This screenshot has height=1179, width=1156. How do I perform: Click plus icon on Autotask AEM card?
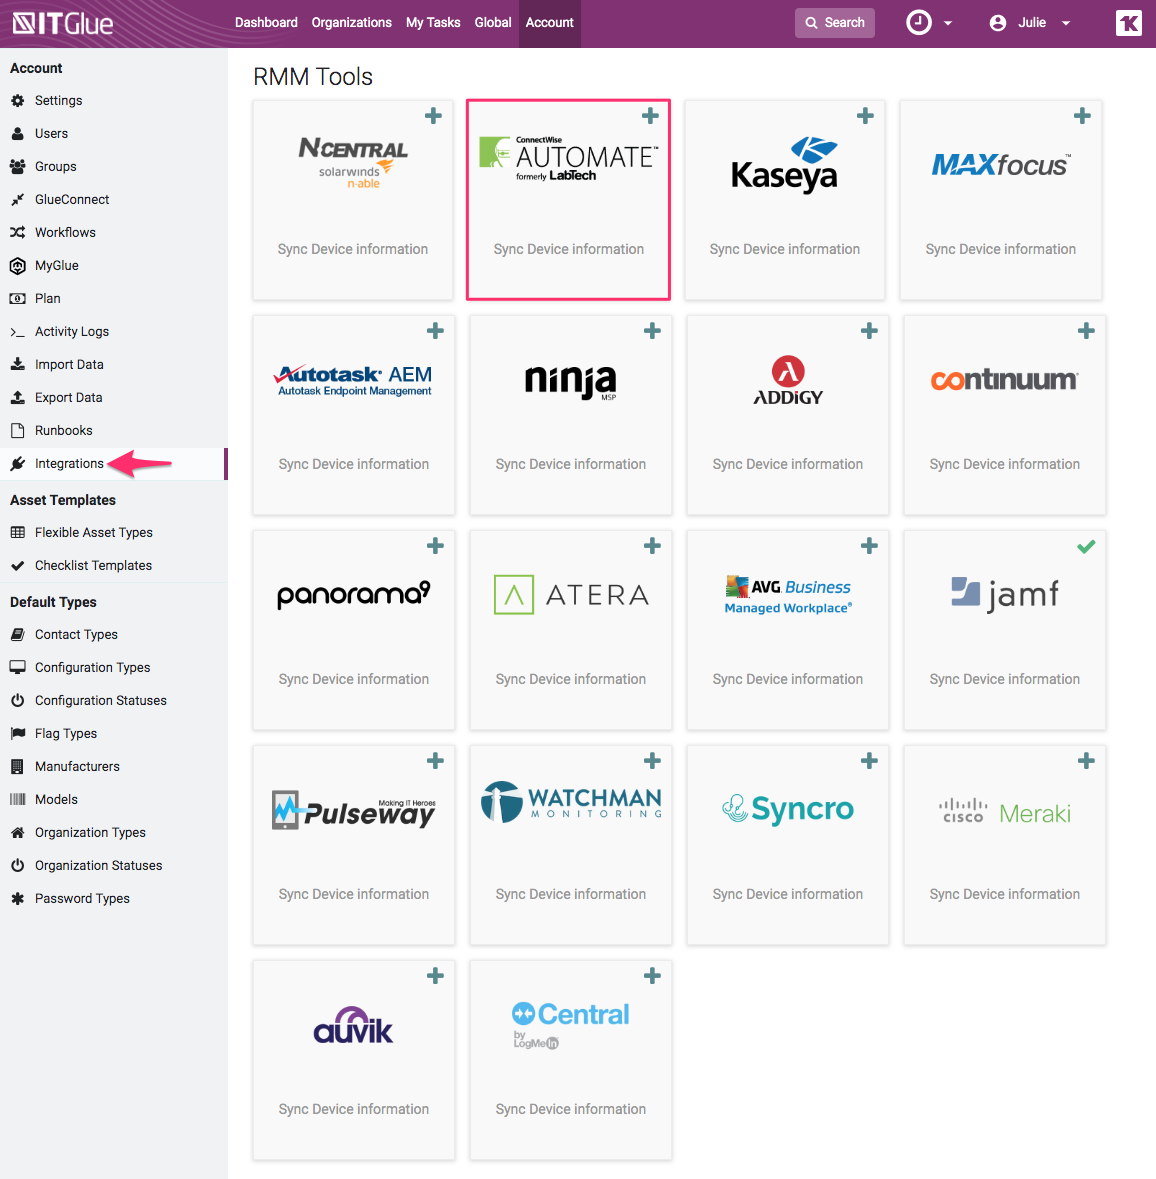click(435, 331)
